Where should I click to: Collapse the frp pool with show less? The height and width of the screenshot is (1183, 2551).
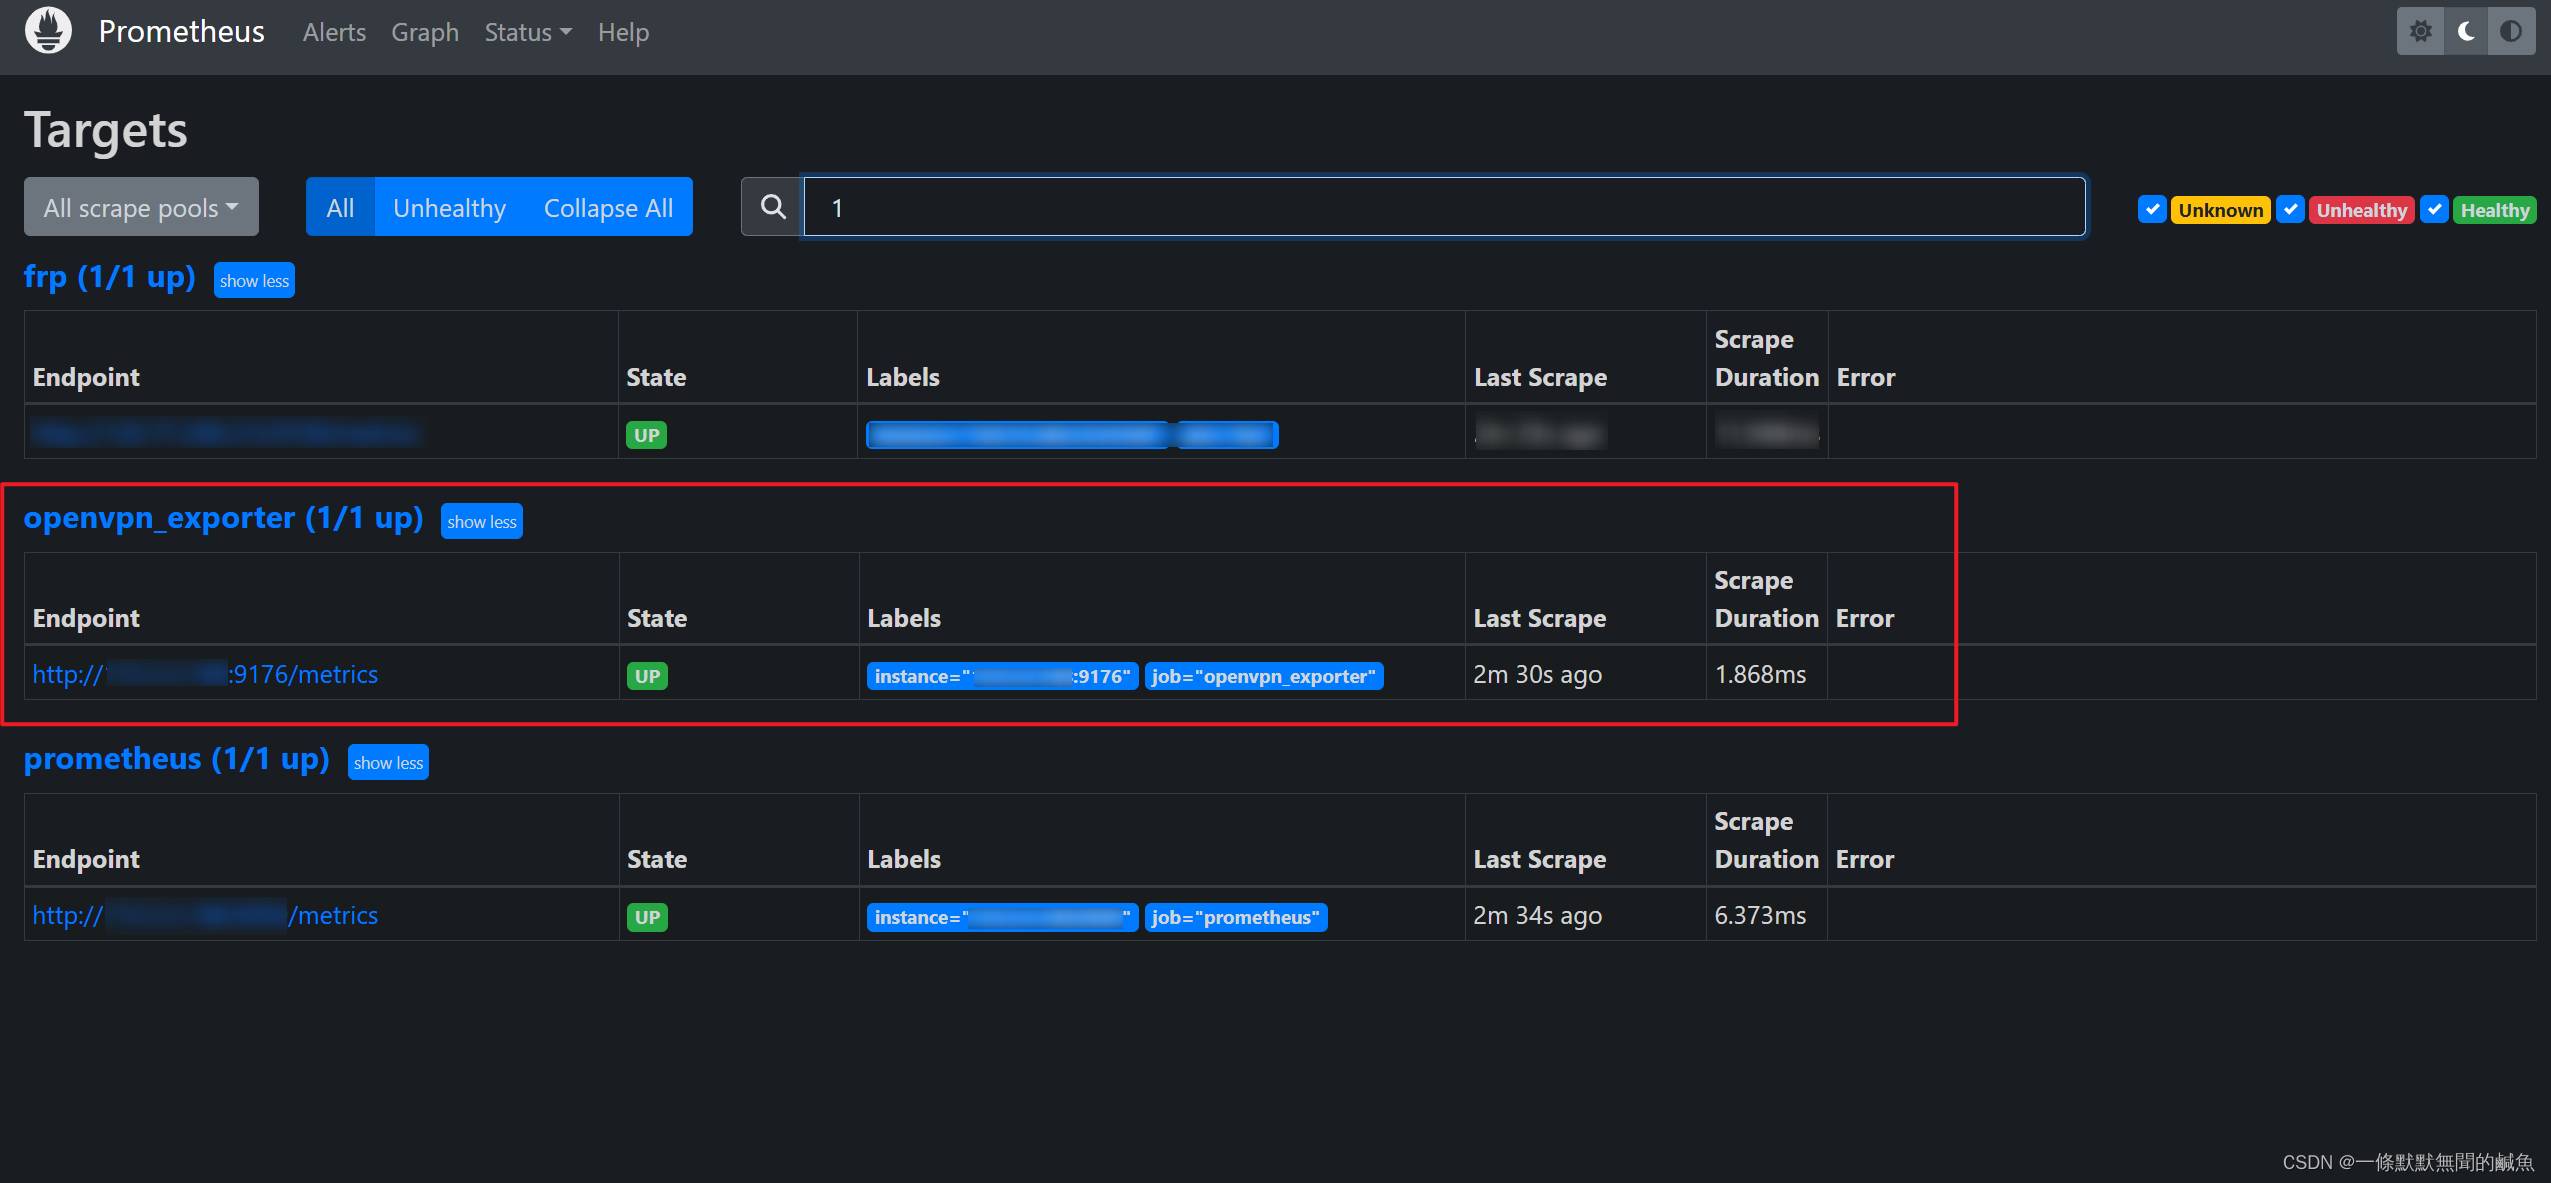(254, 281)
